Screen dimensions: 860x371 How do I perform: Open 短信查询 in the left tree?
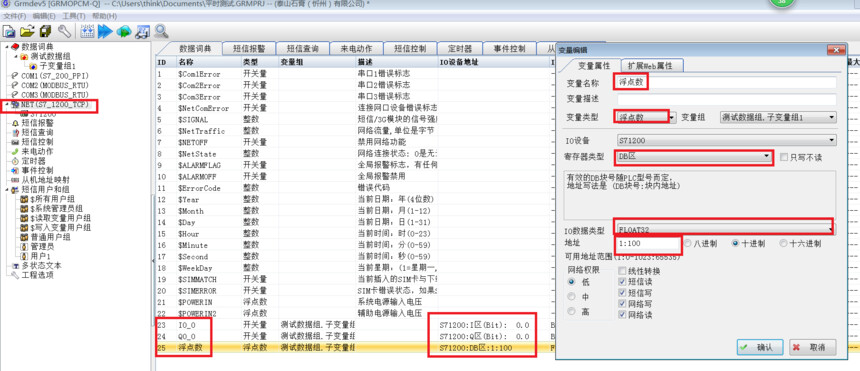pos(37,133)
